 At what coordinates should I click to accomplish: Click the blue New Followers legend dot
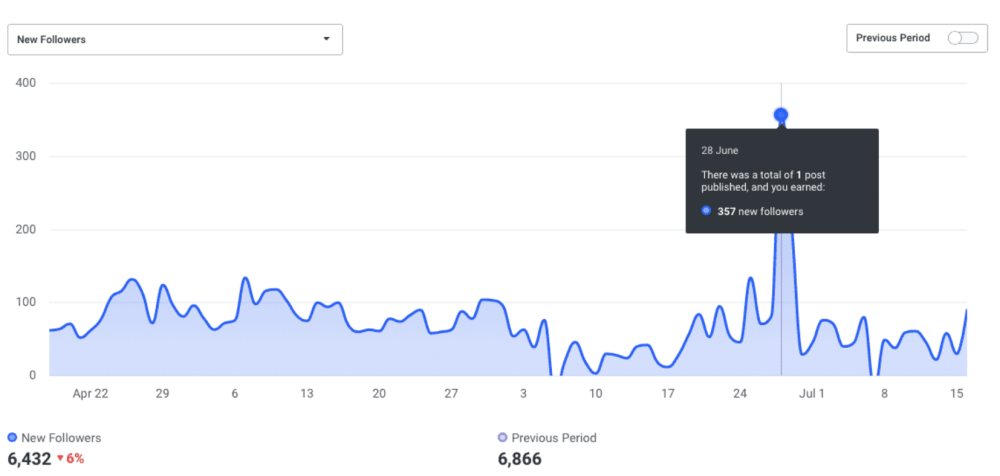(x=11, y=438)
